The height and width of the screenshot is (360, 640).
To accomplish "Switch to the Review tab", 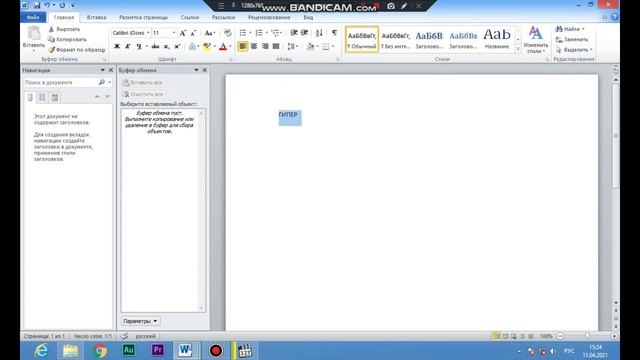I will [269, 18].
